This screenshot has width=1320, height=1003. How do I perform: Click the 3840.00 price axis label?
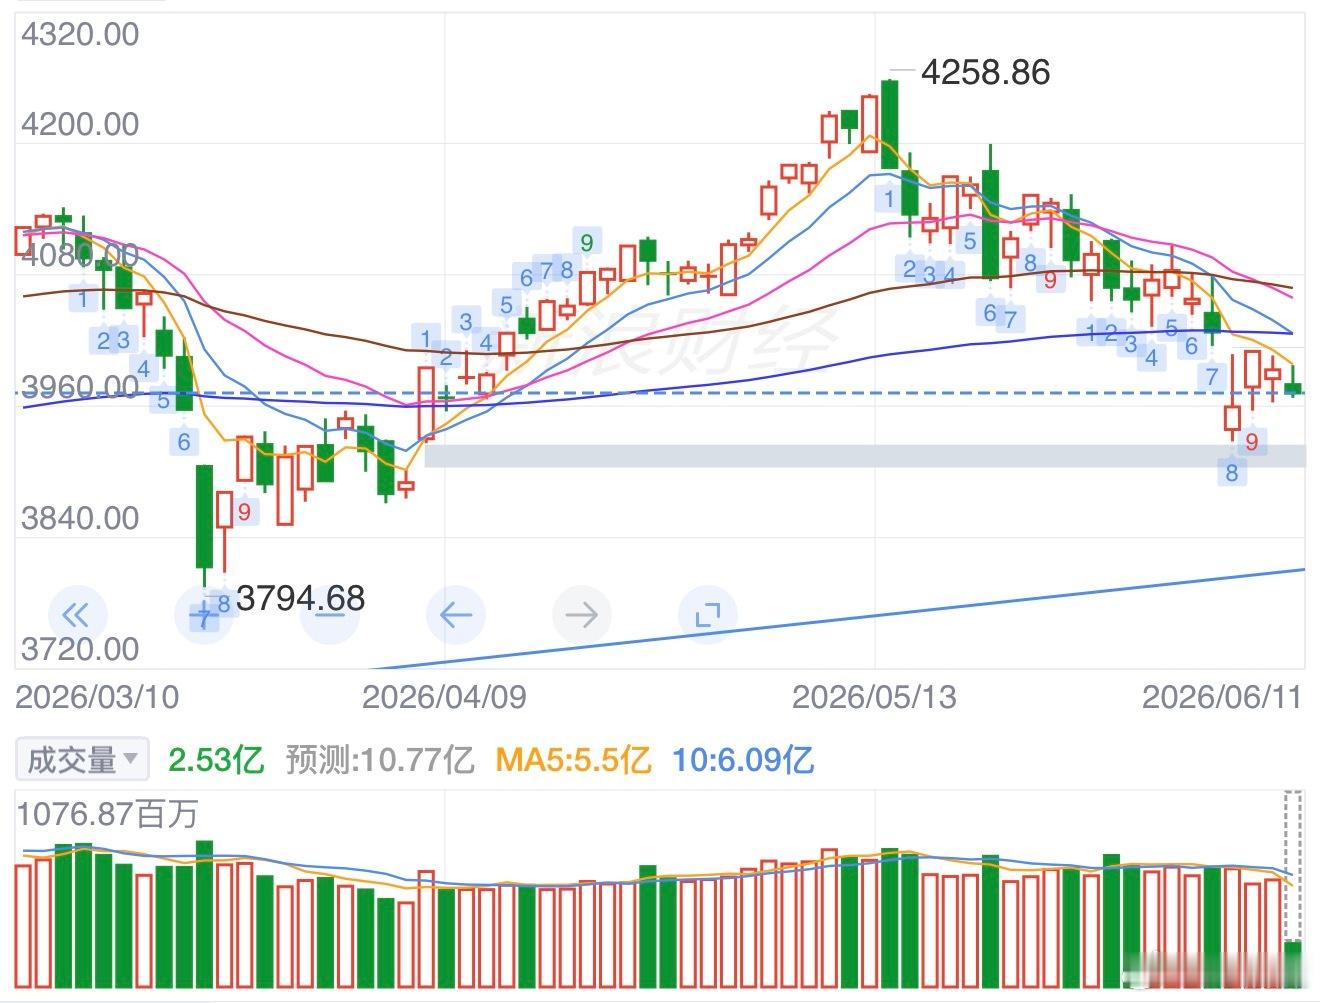tap(80, 518)
